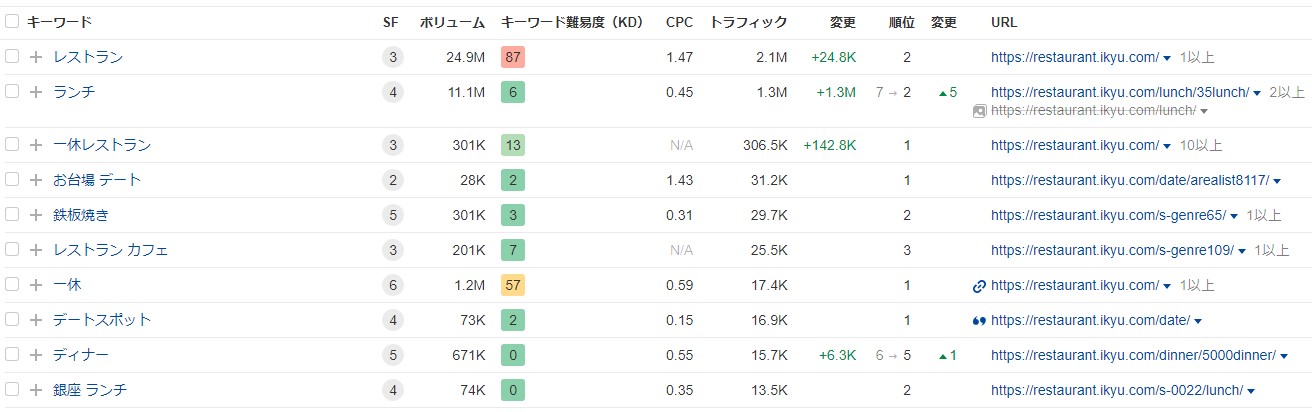Check the box for the 一休 row

[12, 284]
